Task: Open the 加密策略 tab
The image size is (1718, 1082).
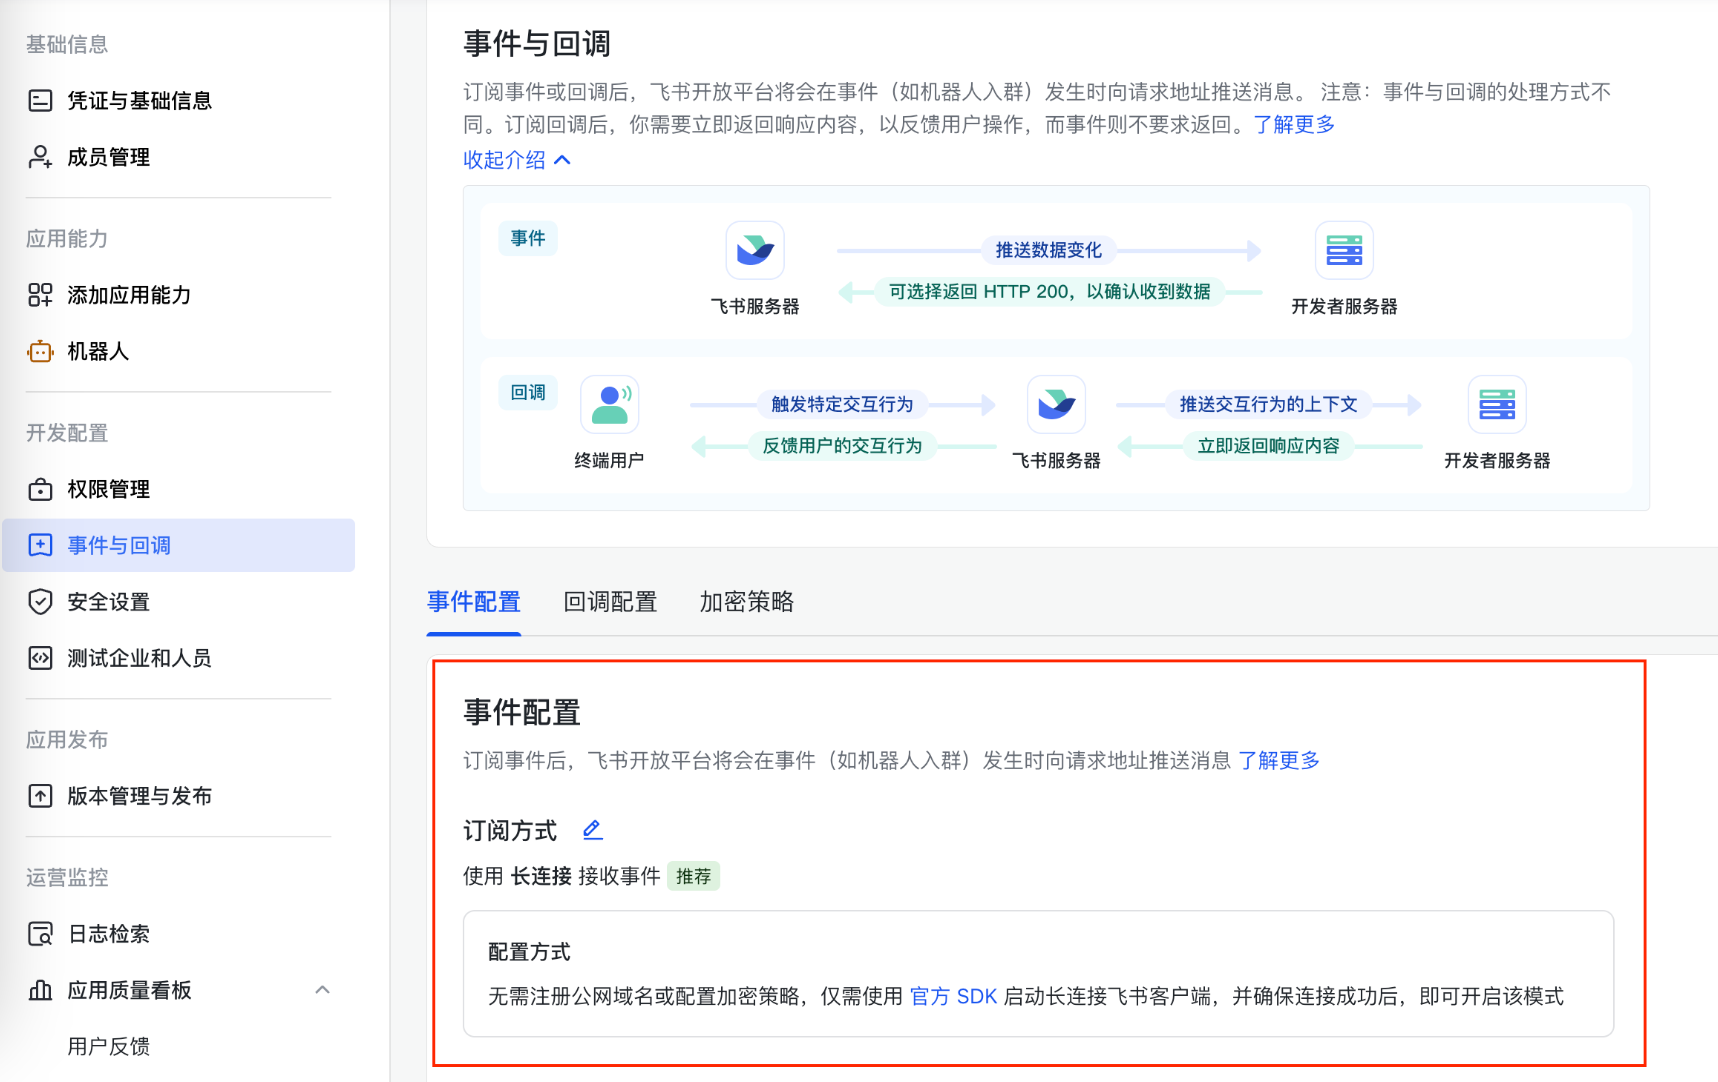Action: [x=746, y=602]
